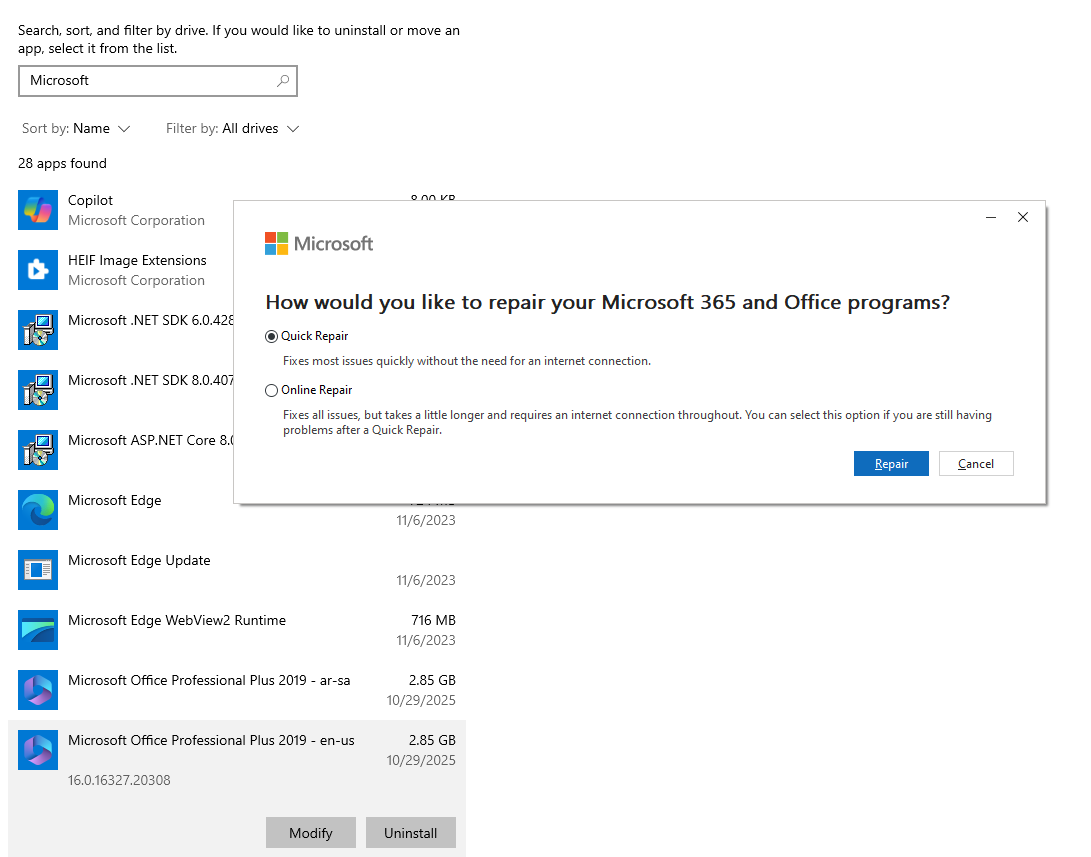Select the Microsoft Edge entry name

pyautogui.click(x=115, y=501)
